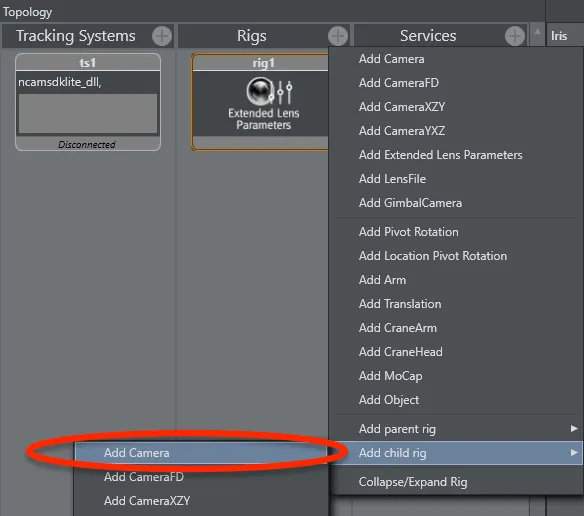Choose Add CraneHead menu item
The height and width of the screenshot is (516, 584).
[x=456, y=352]
